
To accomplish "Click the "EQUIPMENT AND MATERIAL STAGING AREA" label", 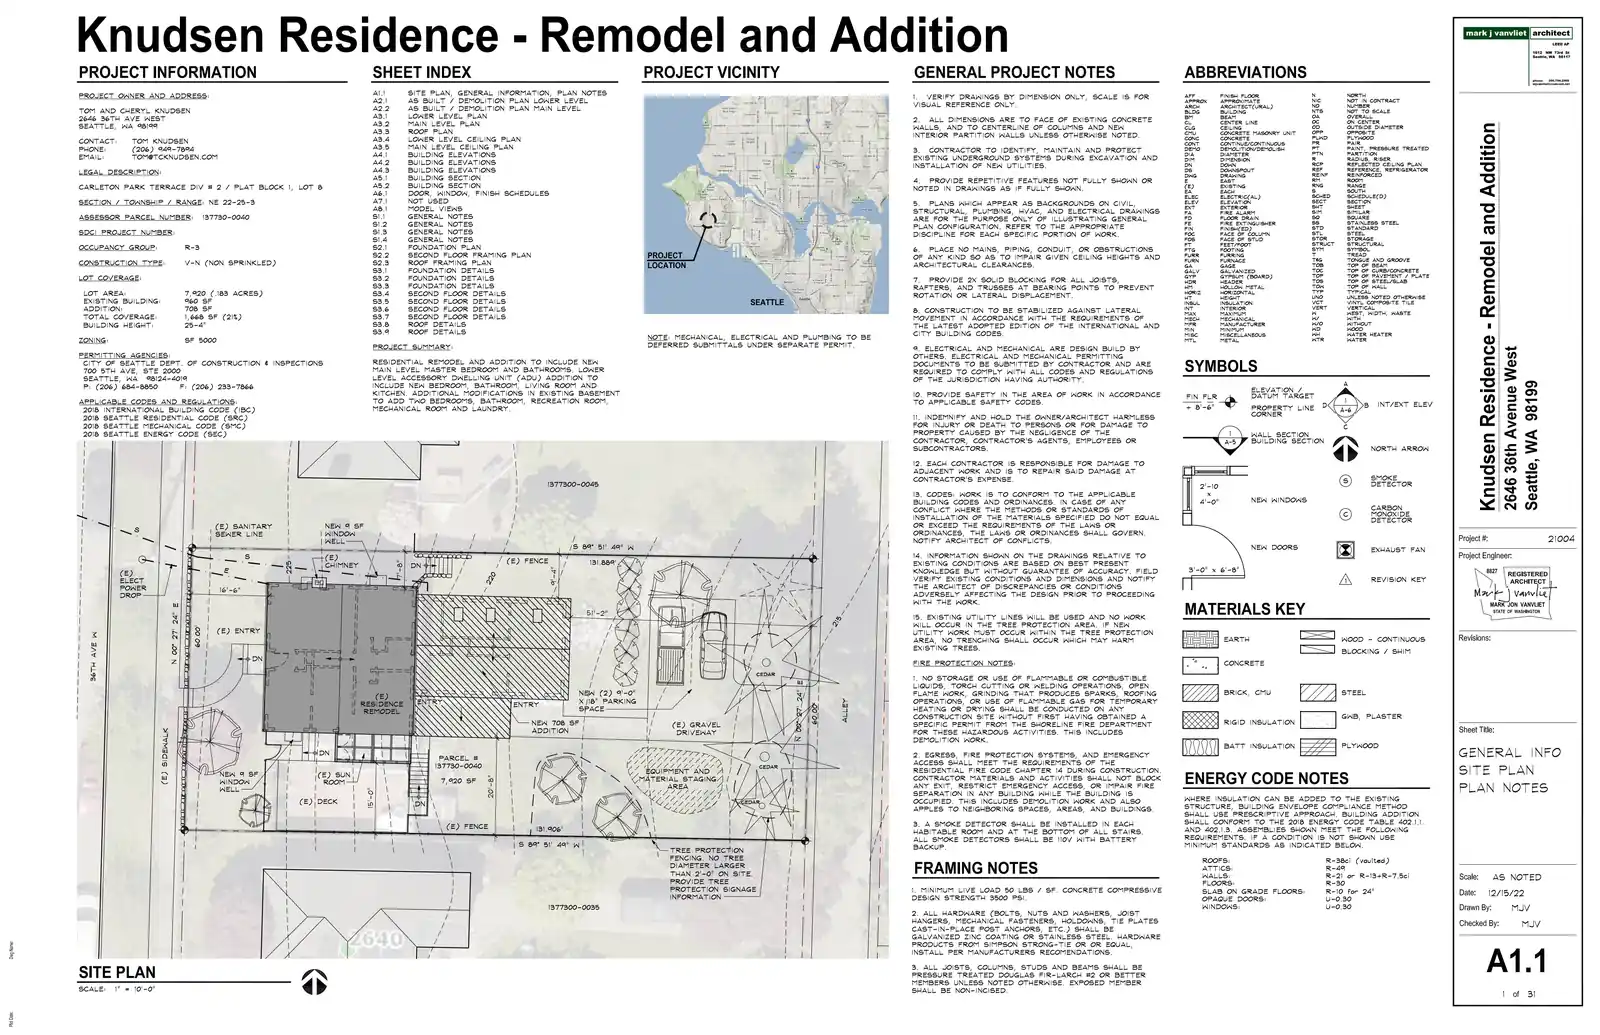I will (677, 779).
